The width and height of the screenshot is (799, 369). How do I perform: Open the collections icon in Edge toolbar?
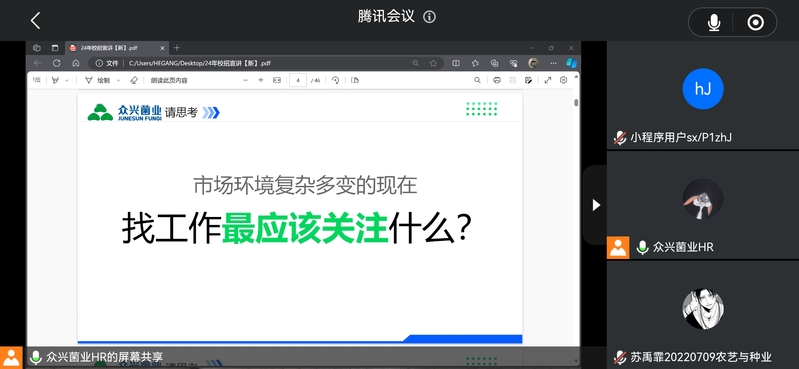494,63
